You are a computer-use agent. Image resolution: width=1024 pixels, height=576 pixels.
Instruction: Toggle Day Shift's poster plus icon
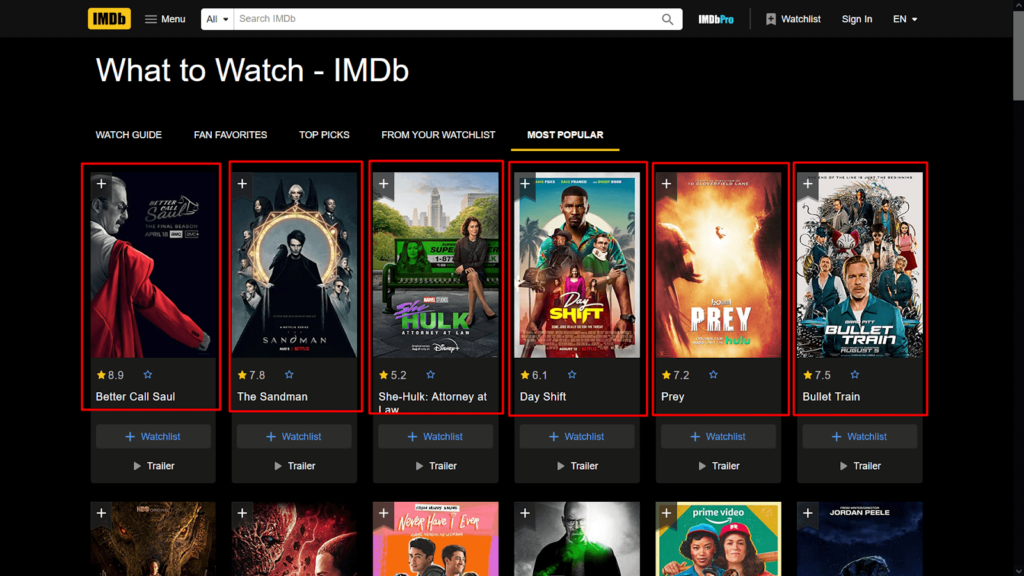pyautogui.click(x=524, y=183)
